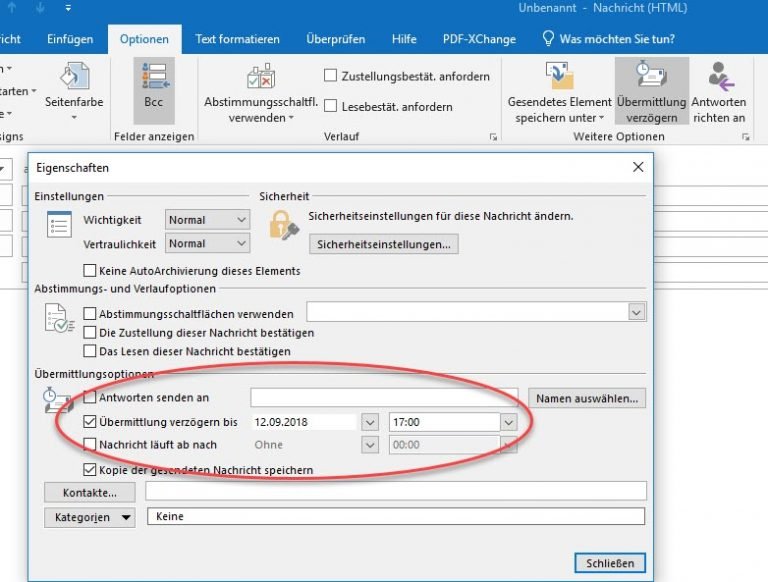Open the Vertraulichkeit dropdown
Screen dimensions: 768x582
tap(207, 243)
